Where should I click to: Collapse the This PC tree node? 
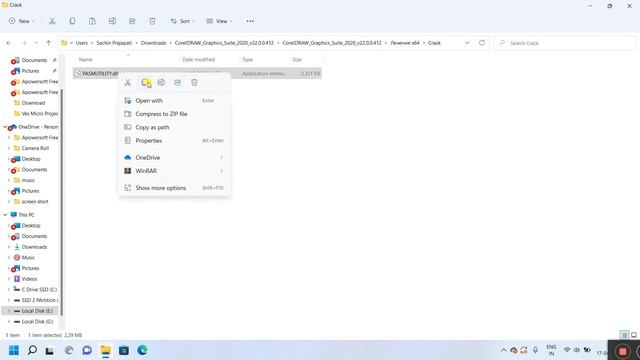point(5,215)
